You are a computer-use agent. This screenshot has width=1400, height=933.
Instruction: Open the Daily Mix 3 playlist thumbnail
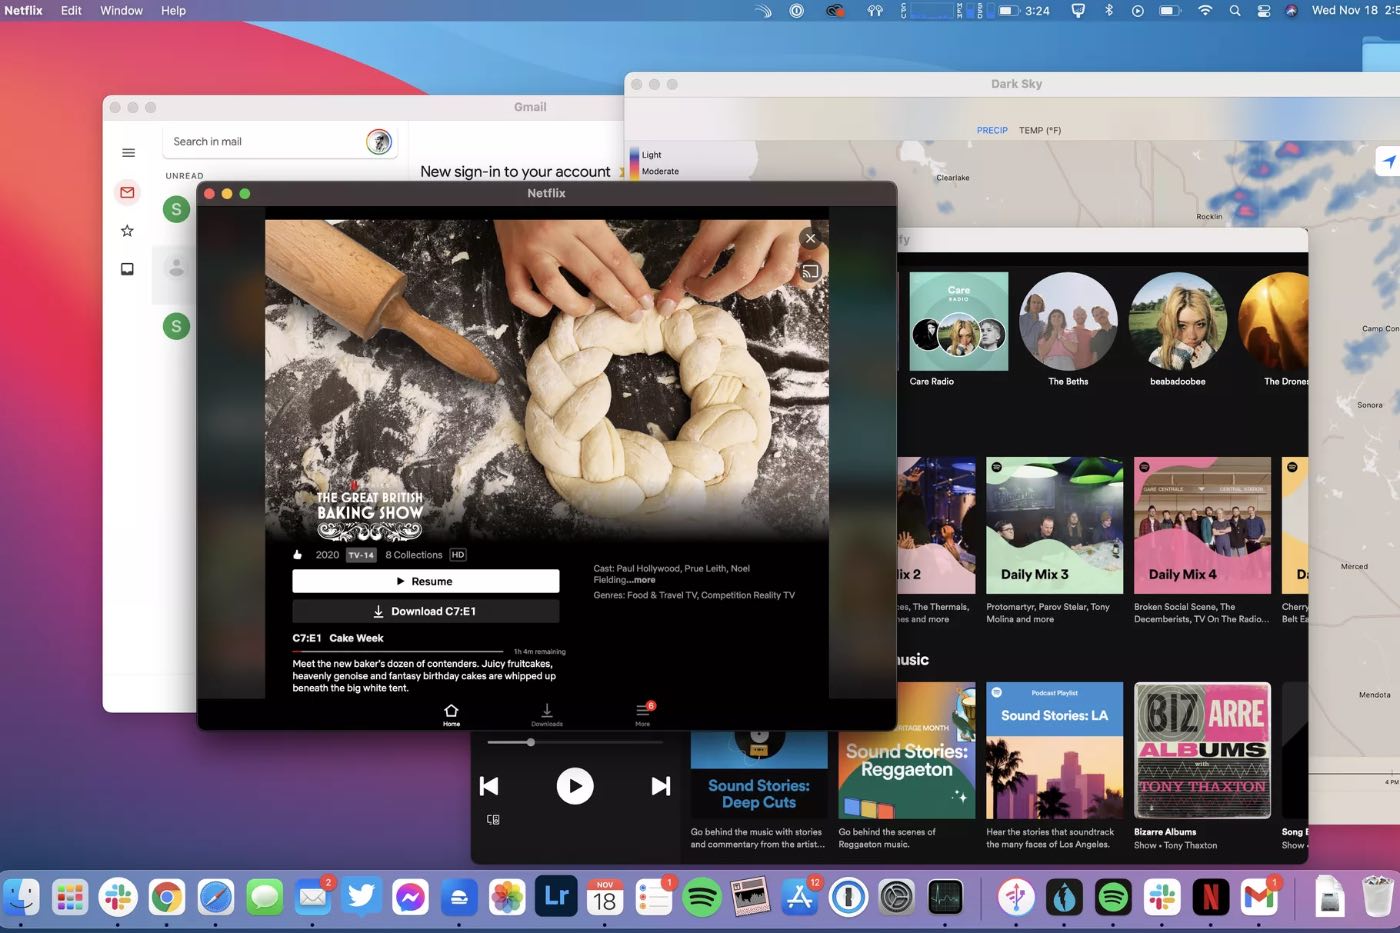pyautogui.click(x=1054, y=525)
